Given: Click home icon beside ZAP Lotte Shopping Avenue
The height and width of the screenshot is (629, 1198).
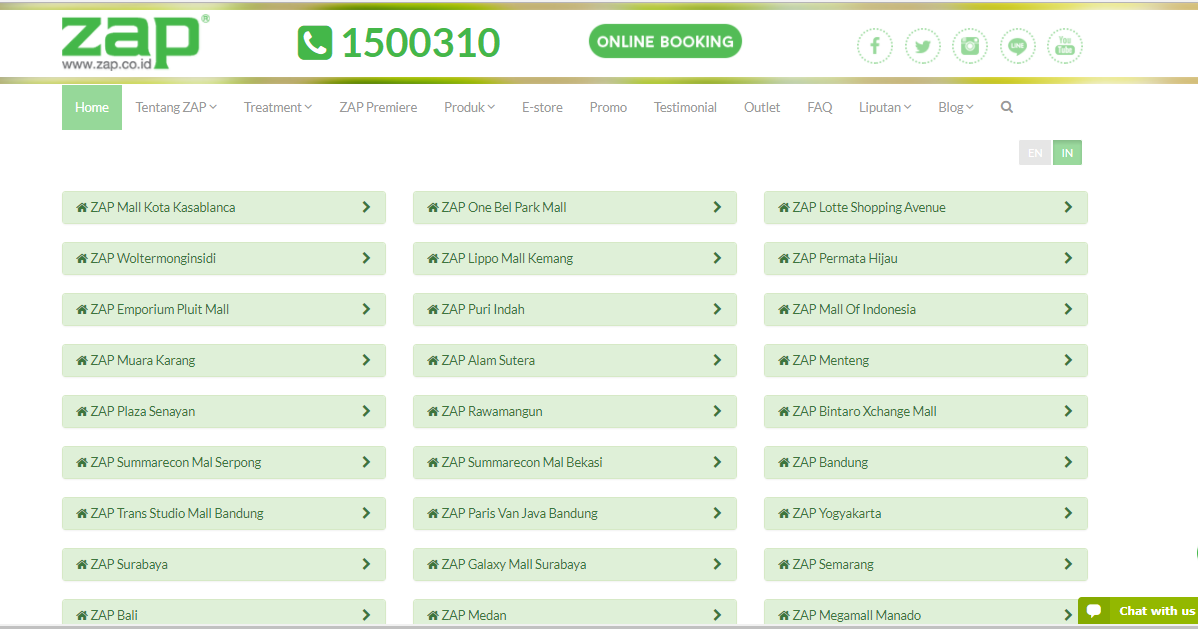Looking at the screenshot, I should click(783, 207).
